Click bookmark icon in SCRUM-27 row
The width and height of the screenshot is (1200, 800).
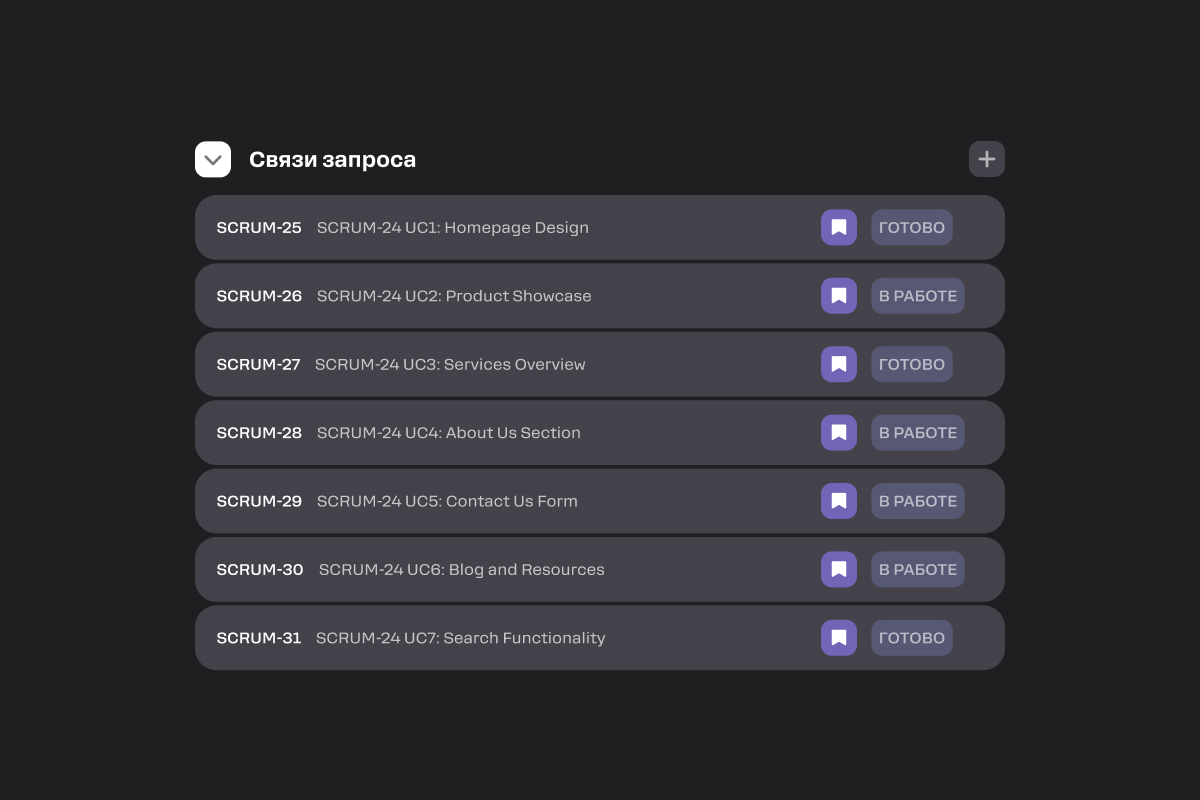[x=839, y=364]
